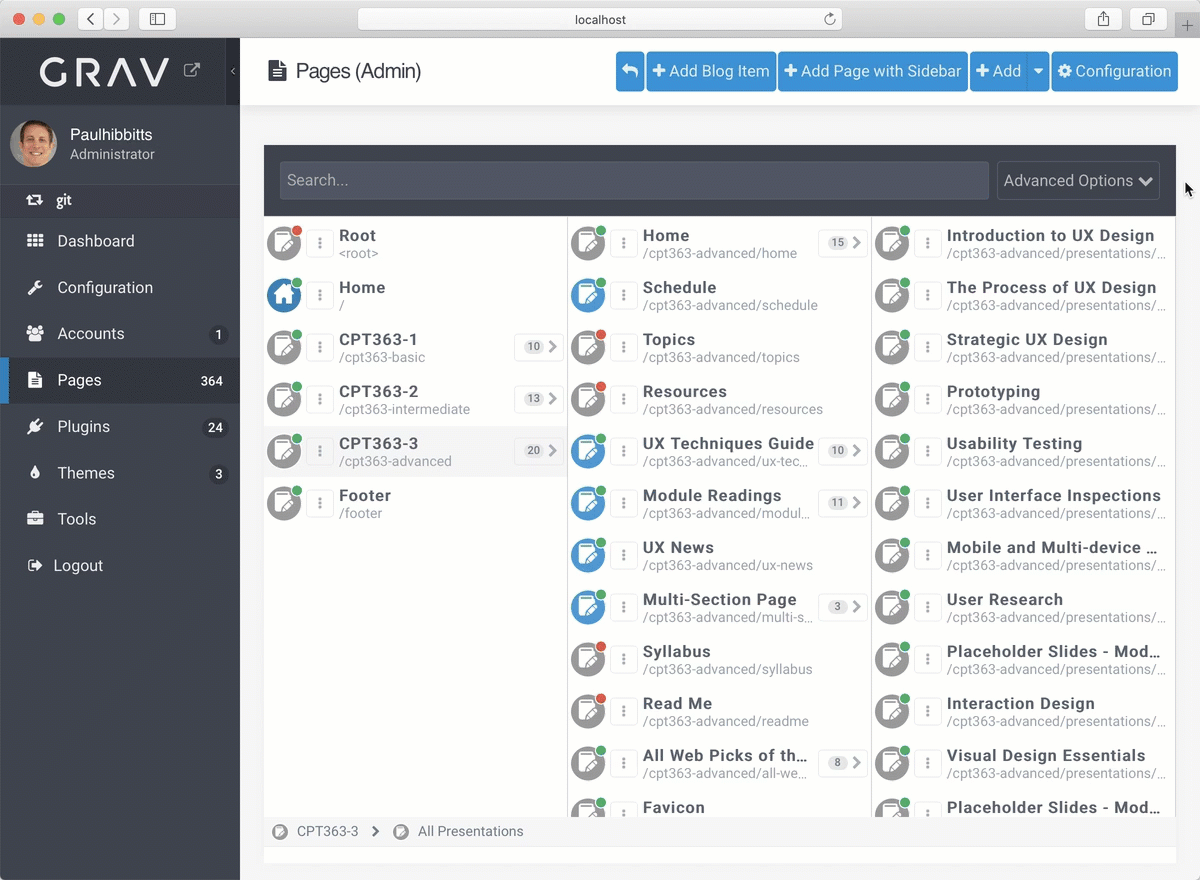
Task: Open the three-dot menu for CPT363-1
Action: pos(320,348)
